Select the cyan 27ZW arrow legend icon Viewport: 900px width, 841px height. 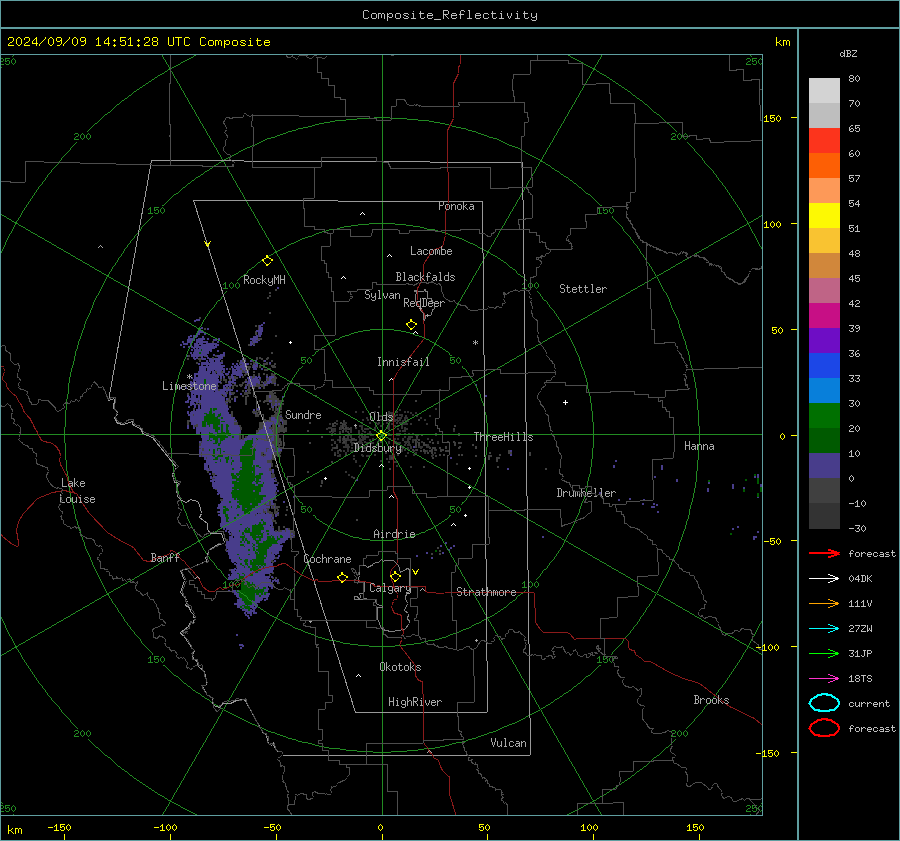824,629
